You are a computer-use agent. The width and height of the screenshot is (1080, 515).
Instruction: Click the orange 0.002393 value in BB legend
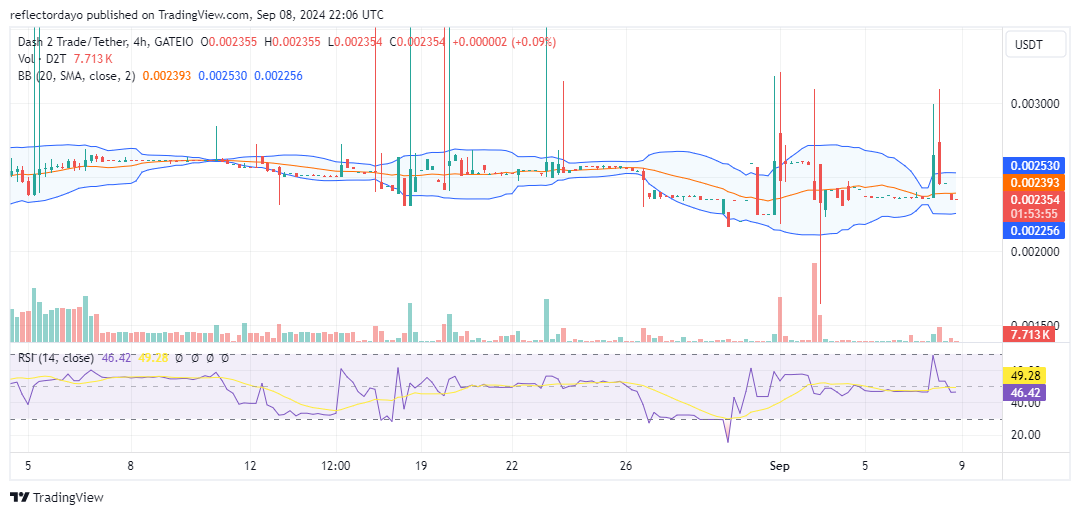click(165, 76)
